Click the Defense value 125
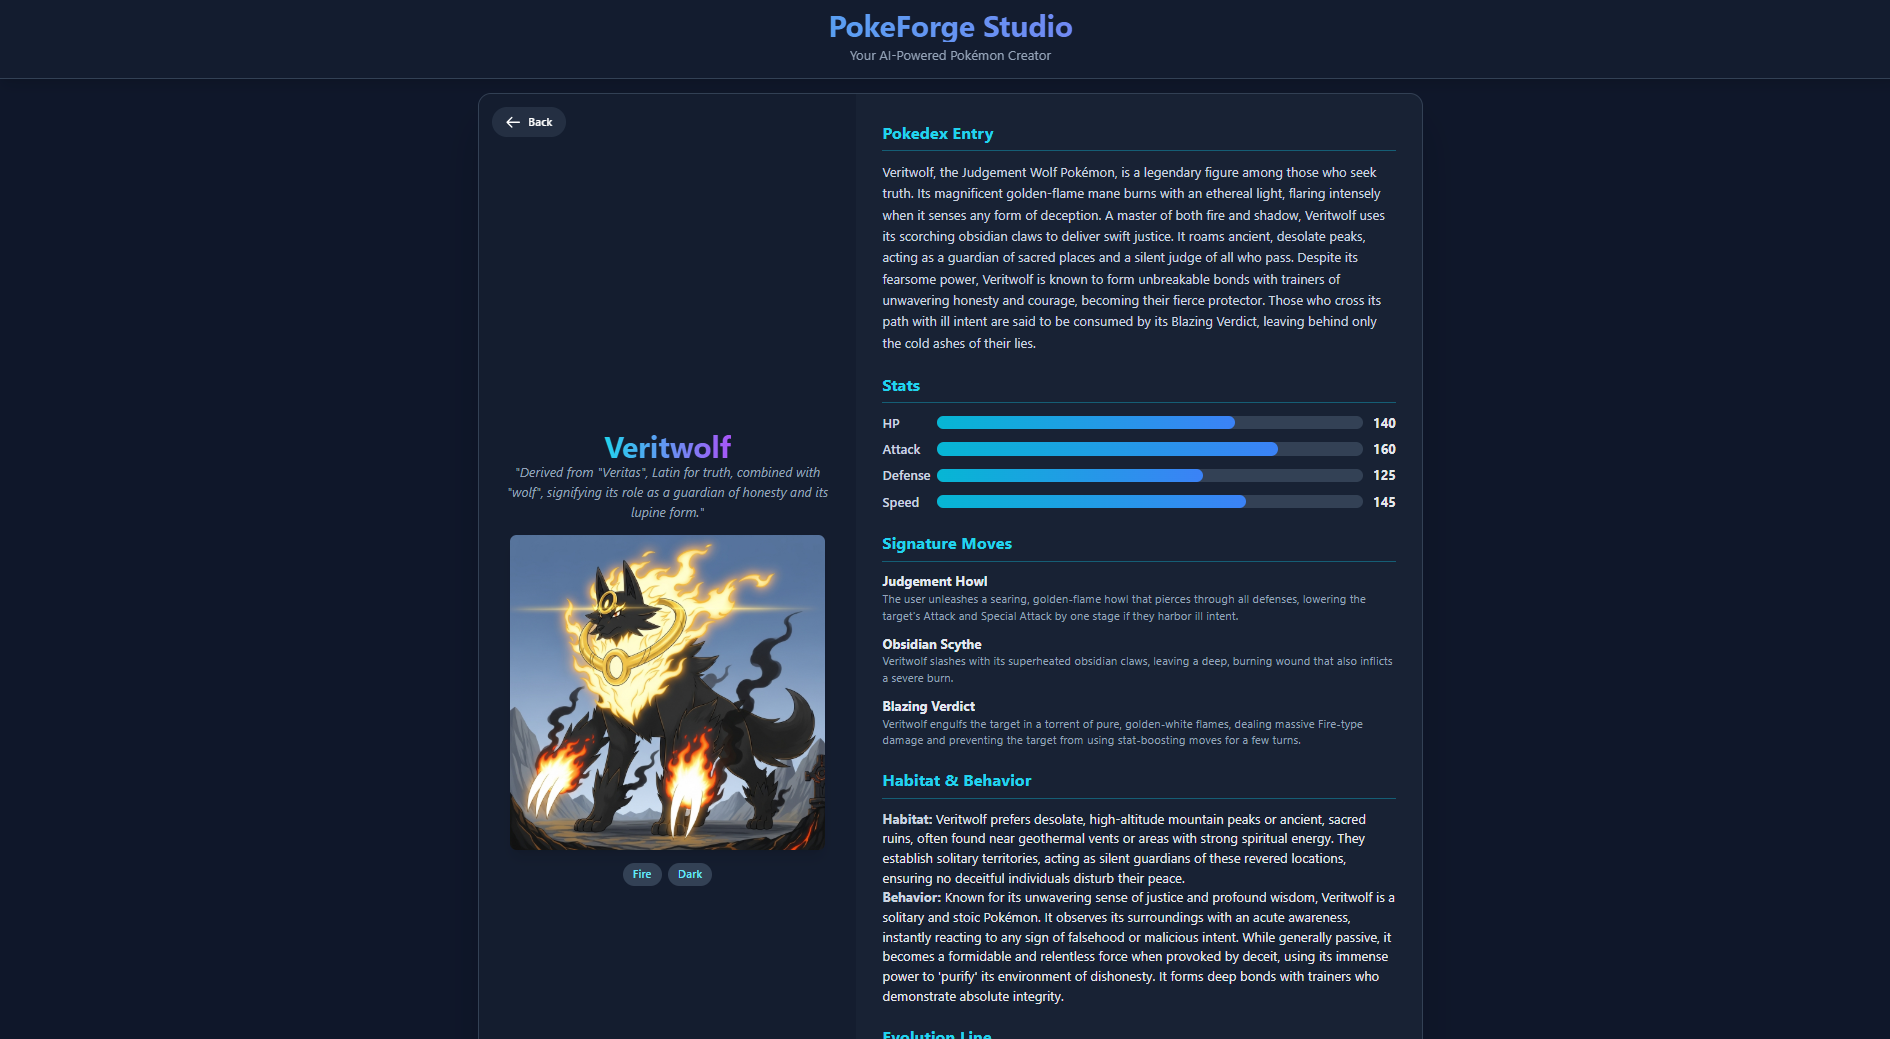Screen dimensions: 1890x1039 (1384, 475)
